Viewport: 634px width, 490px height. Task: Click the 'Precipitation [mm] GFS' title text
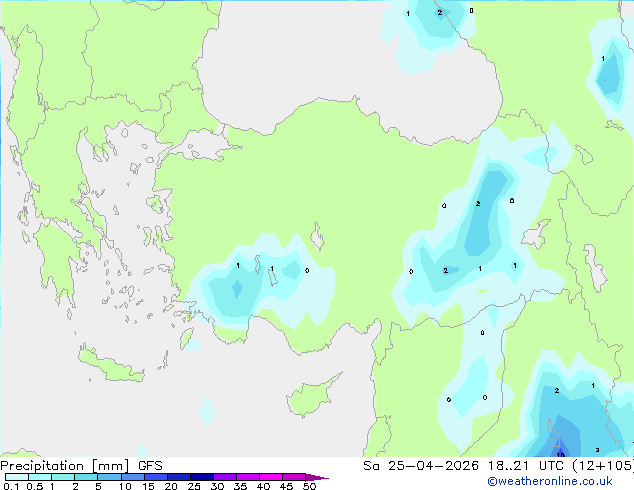coord(81,466)
